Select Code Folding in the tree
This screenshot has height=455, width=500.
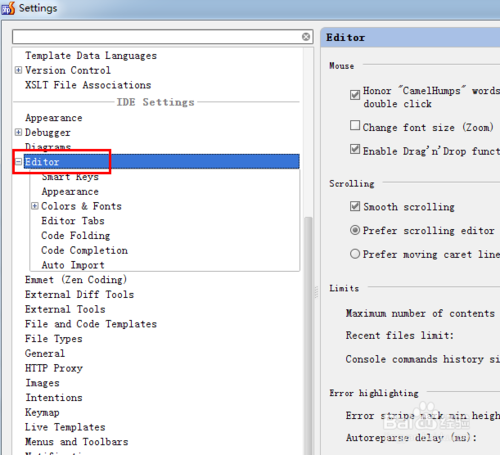click(x=76, y=236)
